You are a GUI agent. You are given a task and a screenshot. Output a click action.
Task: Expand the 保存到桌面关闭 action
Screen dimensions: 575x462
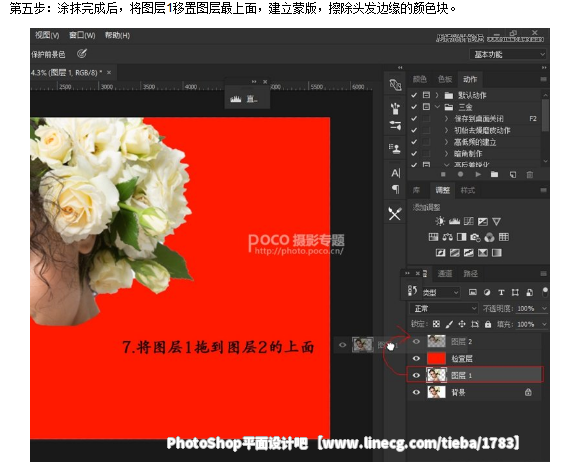pyautogui.click(x=446, y=118)
